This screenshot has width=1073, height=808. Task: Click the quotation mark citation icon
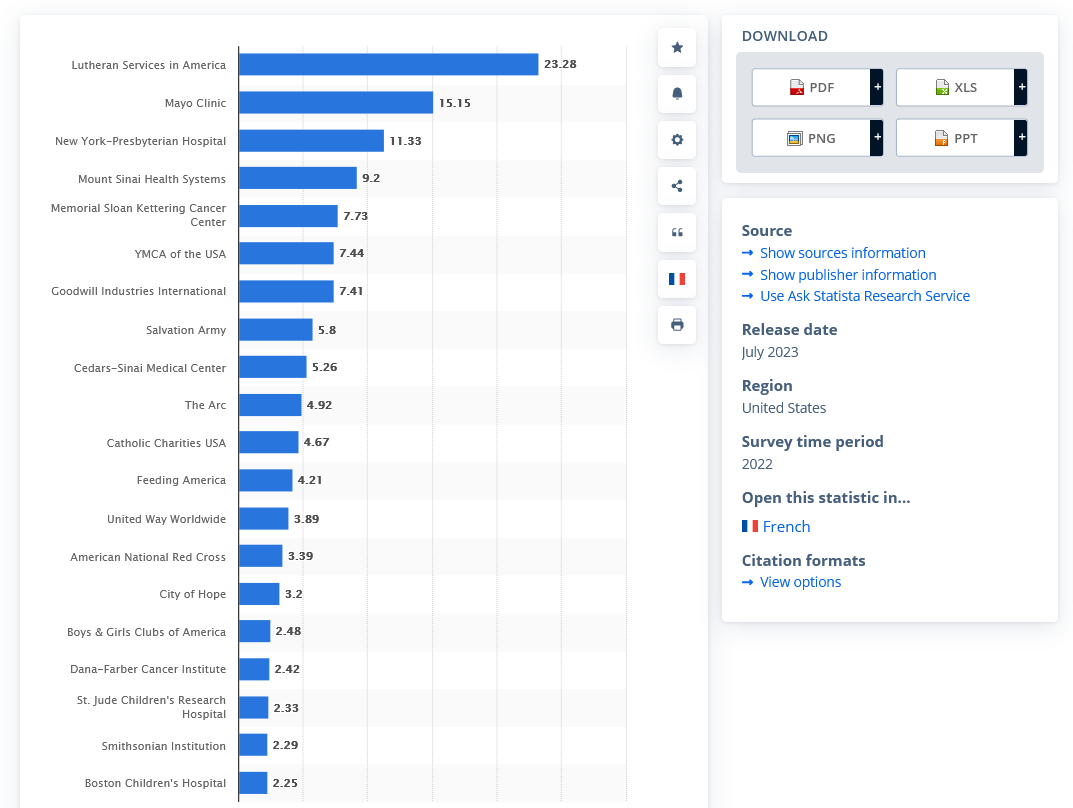677,233
